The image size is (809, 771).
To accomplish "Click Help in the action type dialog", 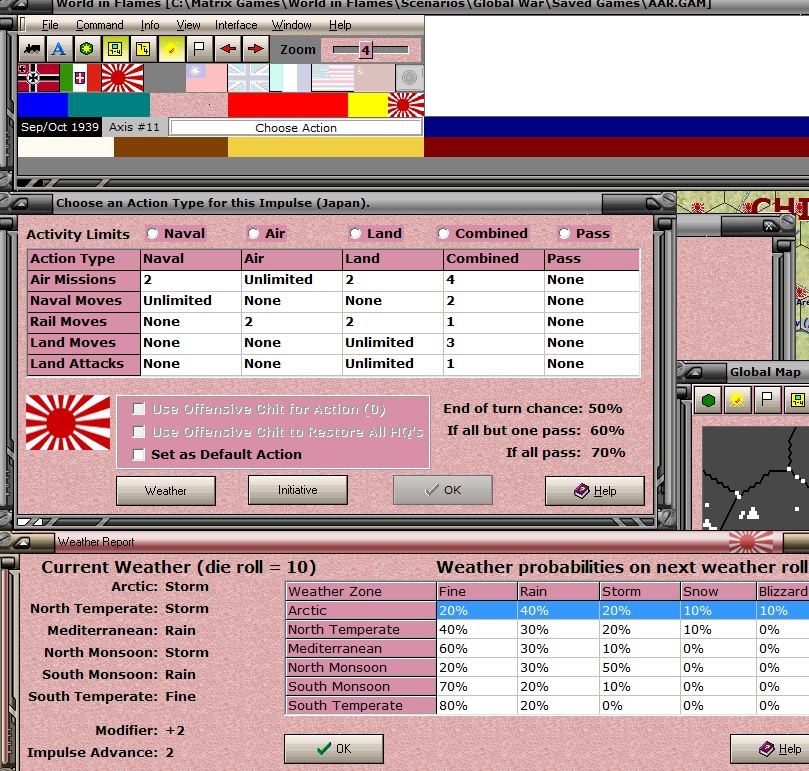I will pos(595,491).
